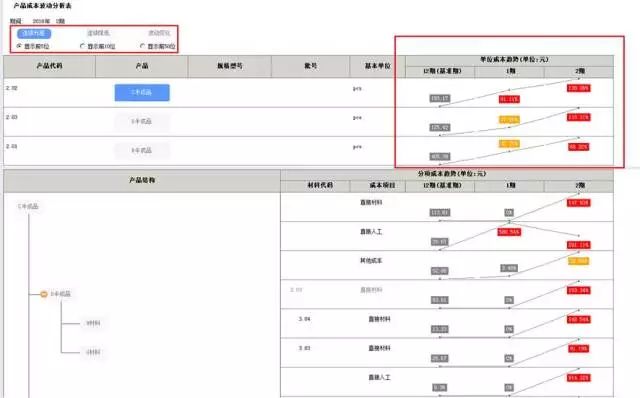The width and height of the screenshot is (640, 398).
Task: Click the rightmost gray filter tab above radios
Action: (x=159, y=33)
